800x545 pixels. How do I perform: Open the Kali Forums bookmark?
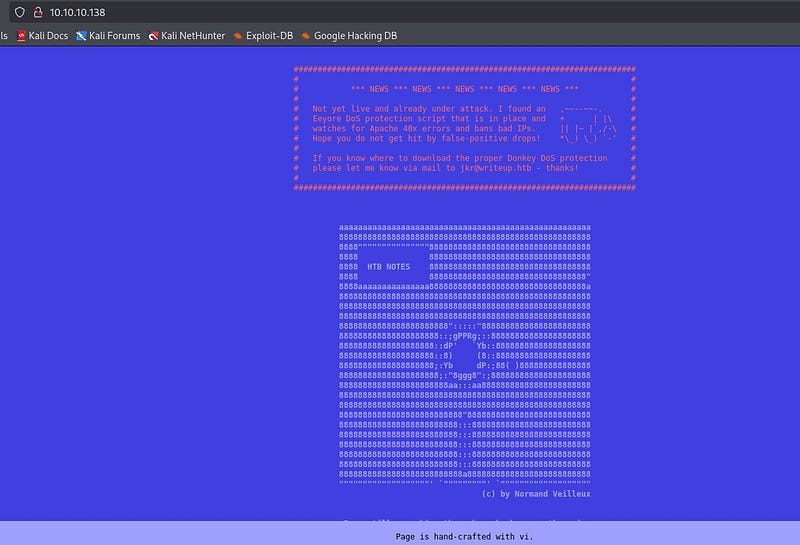pyautogui.click(x=108, y=36)
